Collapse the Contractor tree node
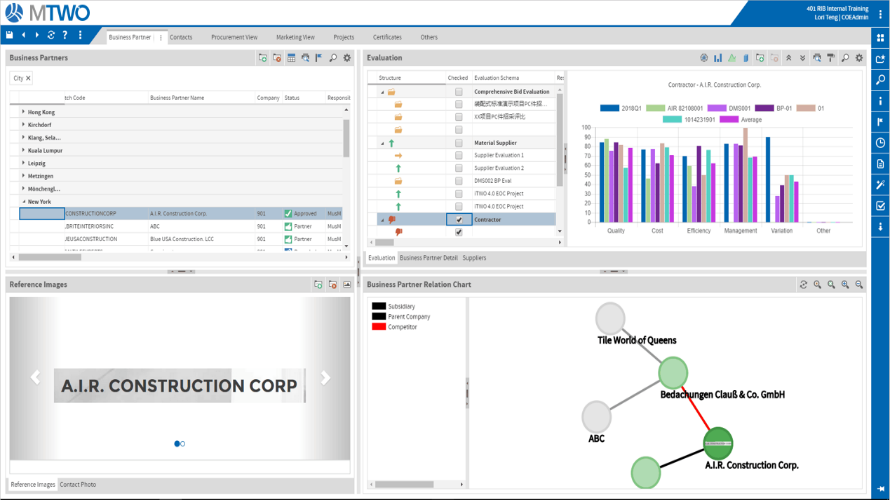Screen dimensions: 890x500 383,220
